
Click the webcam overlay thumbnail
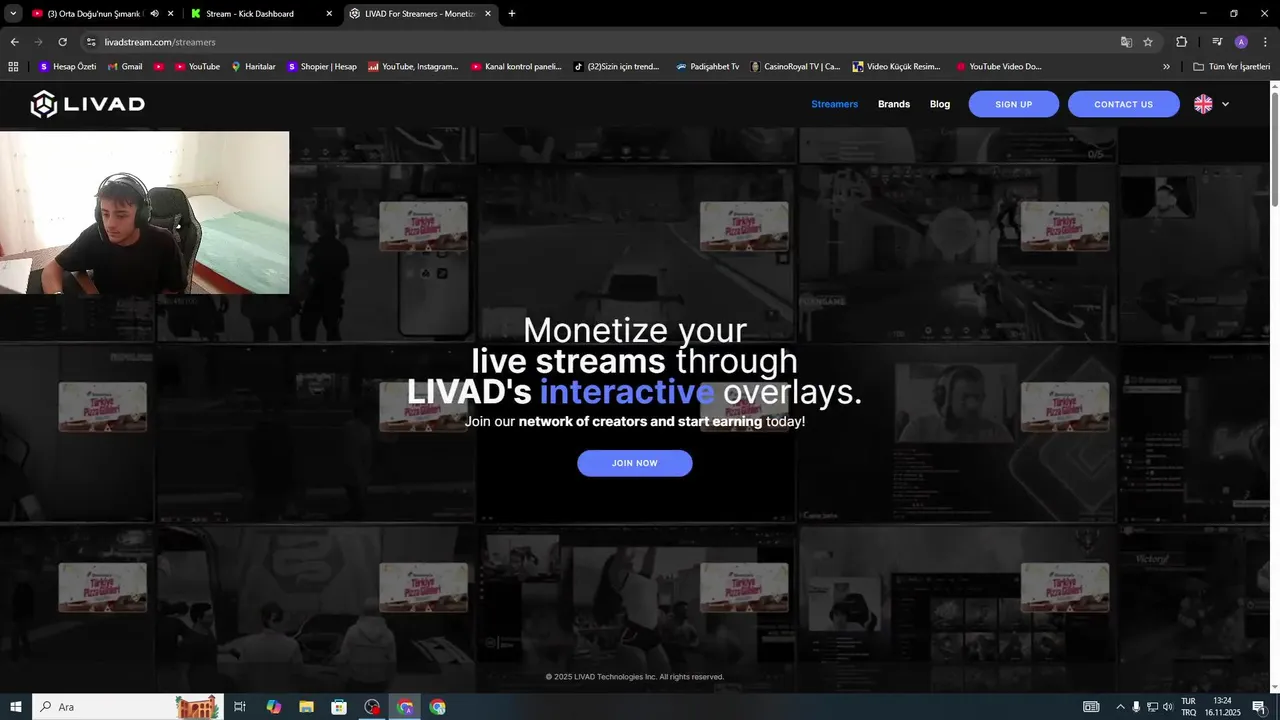[145, 212]
